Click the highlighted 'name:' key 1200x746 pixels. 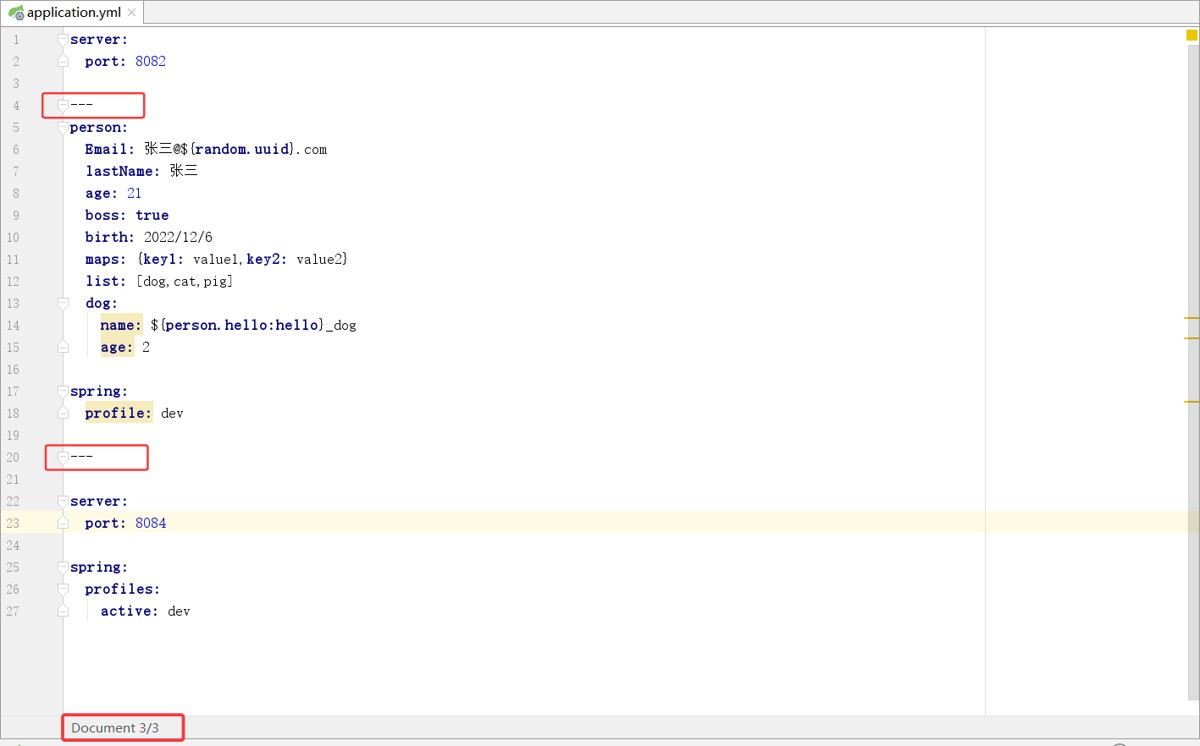(x=121, y=325)
